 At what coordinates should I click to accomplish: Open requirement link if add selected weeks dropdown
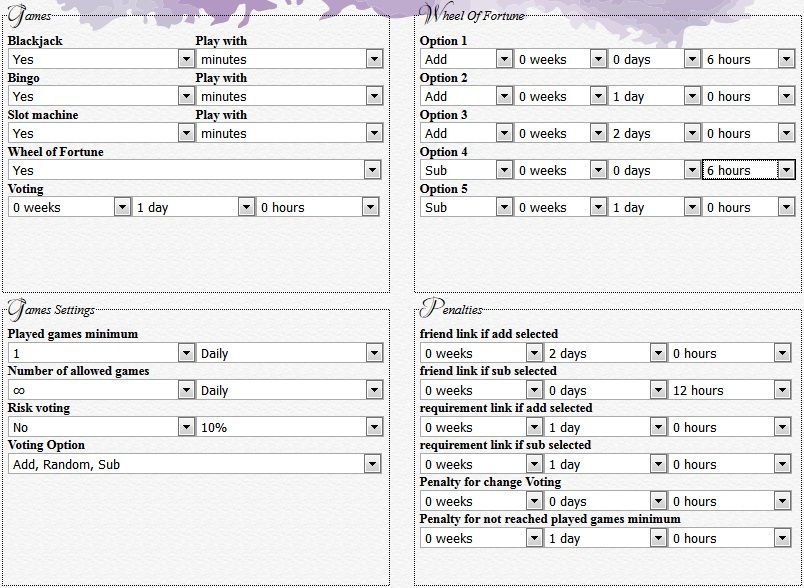click(x=481, y=427)
